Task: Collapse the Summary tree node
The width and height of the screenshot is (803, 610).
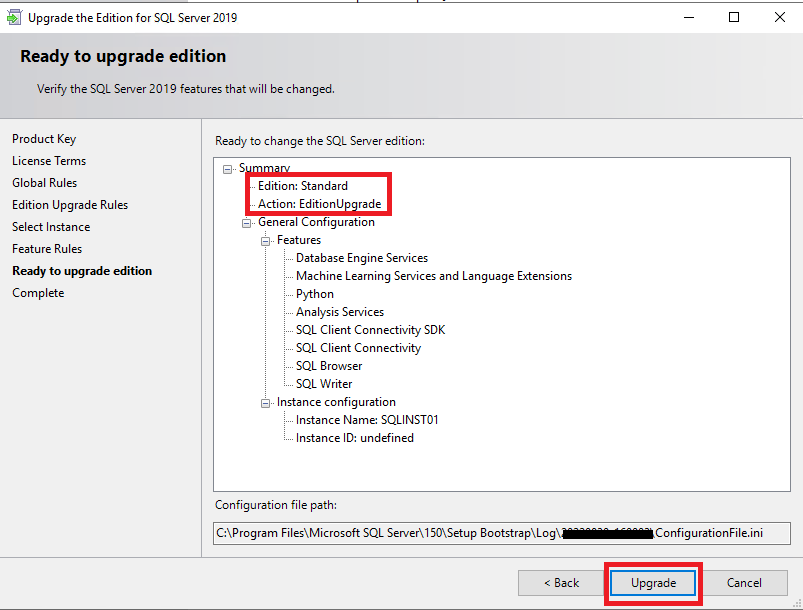Action: point(227,169)
